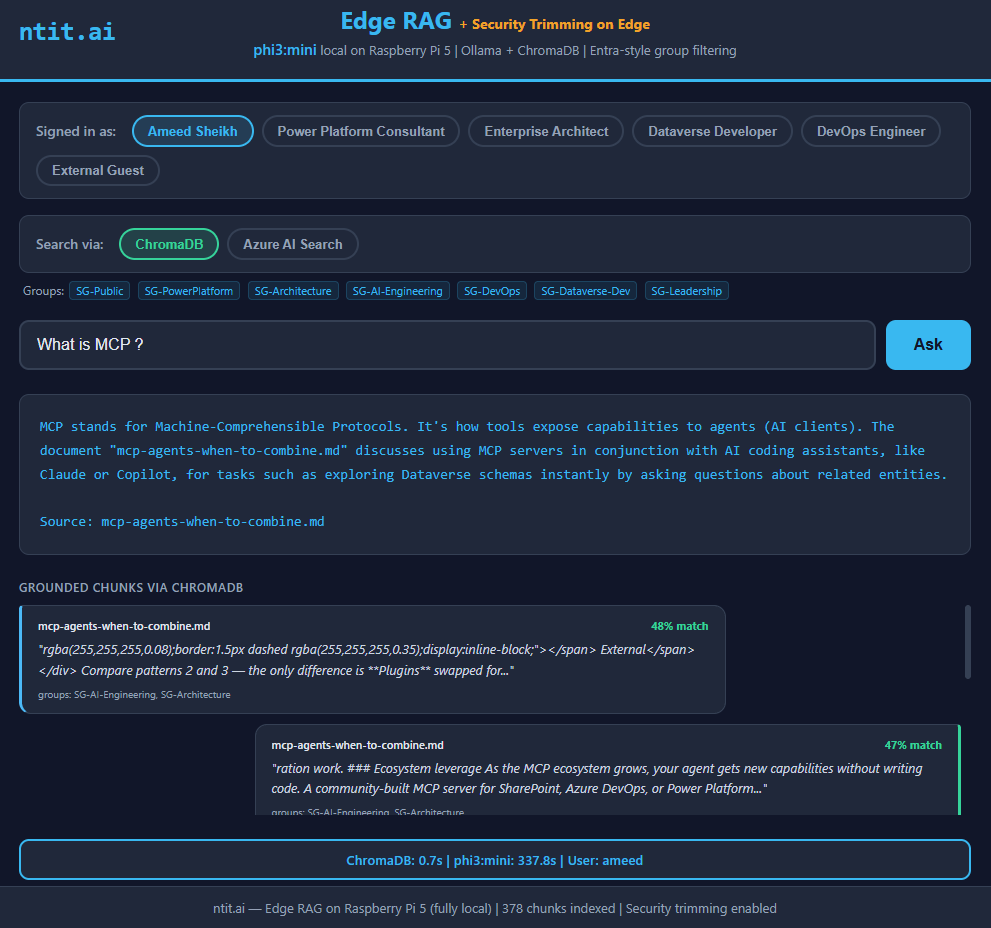Viewport: 991px width, 928px height.
Task: Click the question input containing "What is MCP ?"
Action: tap(447, 345)
